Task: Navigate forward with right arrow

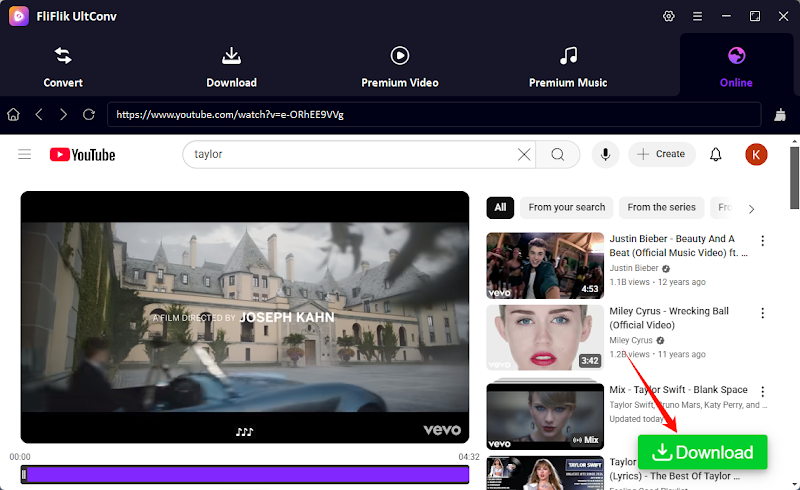Action: [63, 114]
